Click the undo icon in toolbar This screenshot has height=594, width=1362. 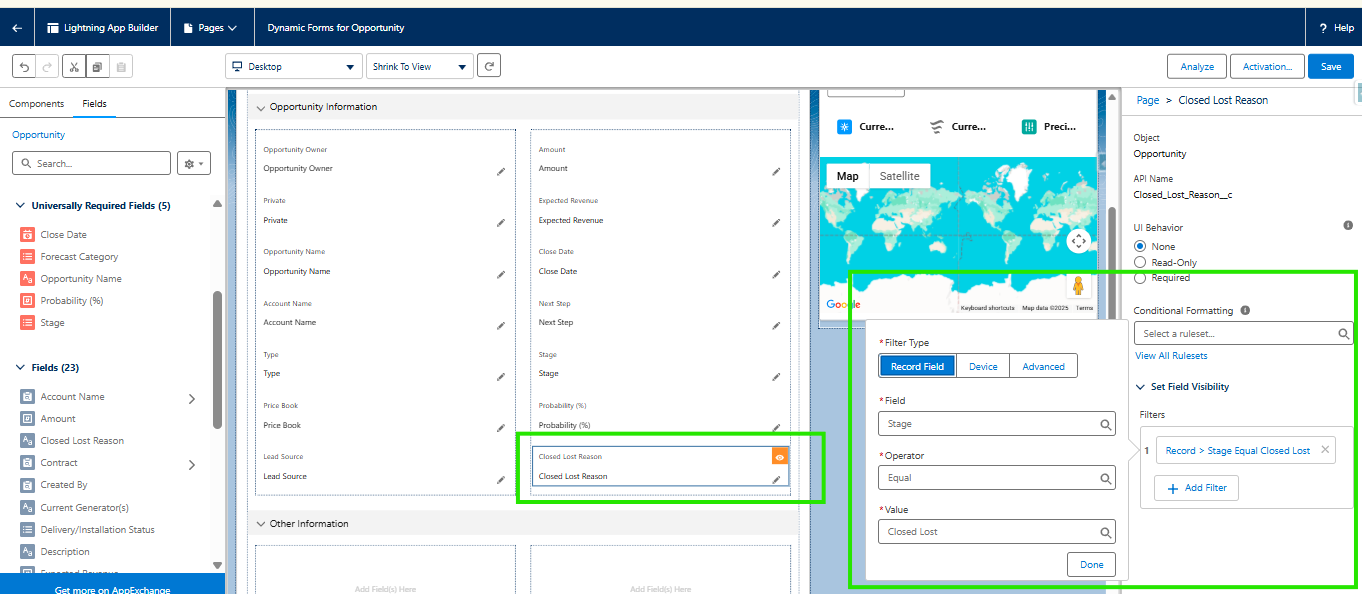(x=25, y=67)
